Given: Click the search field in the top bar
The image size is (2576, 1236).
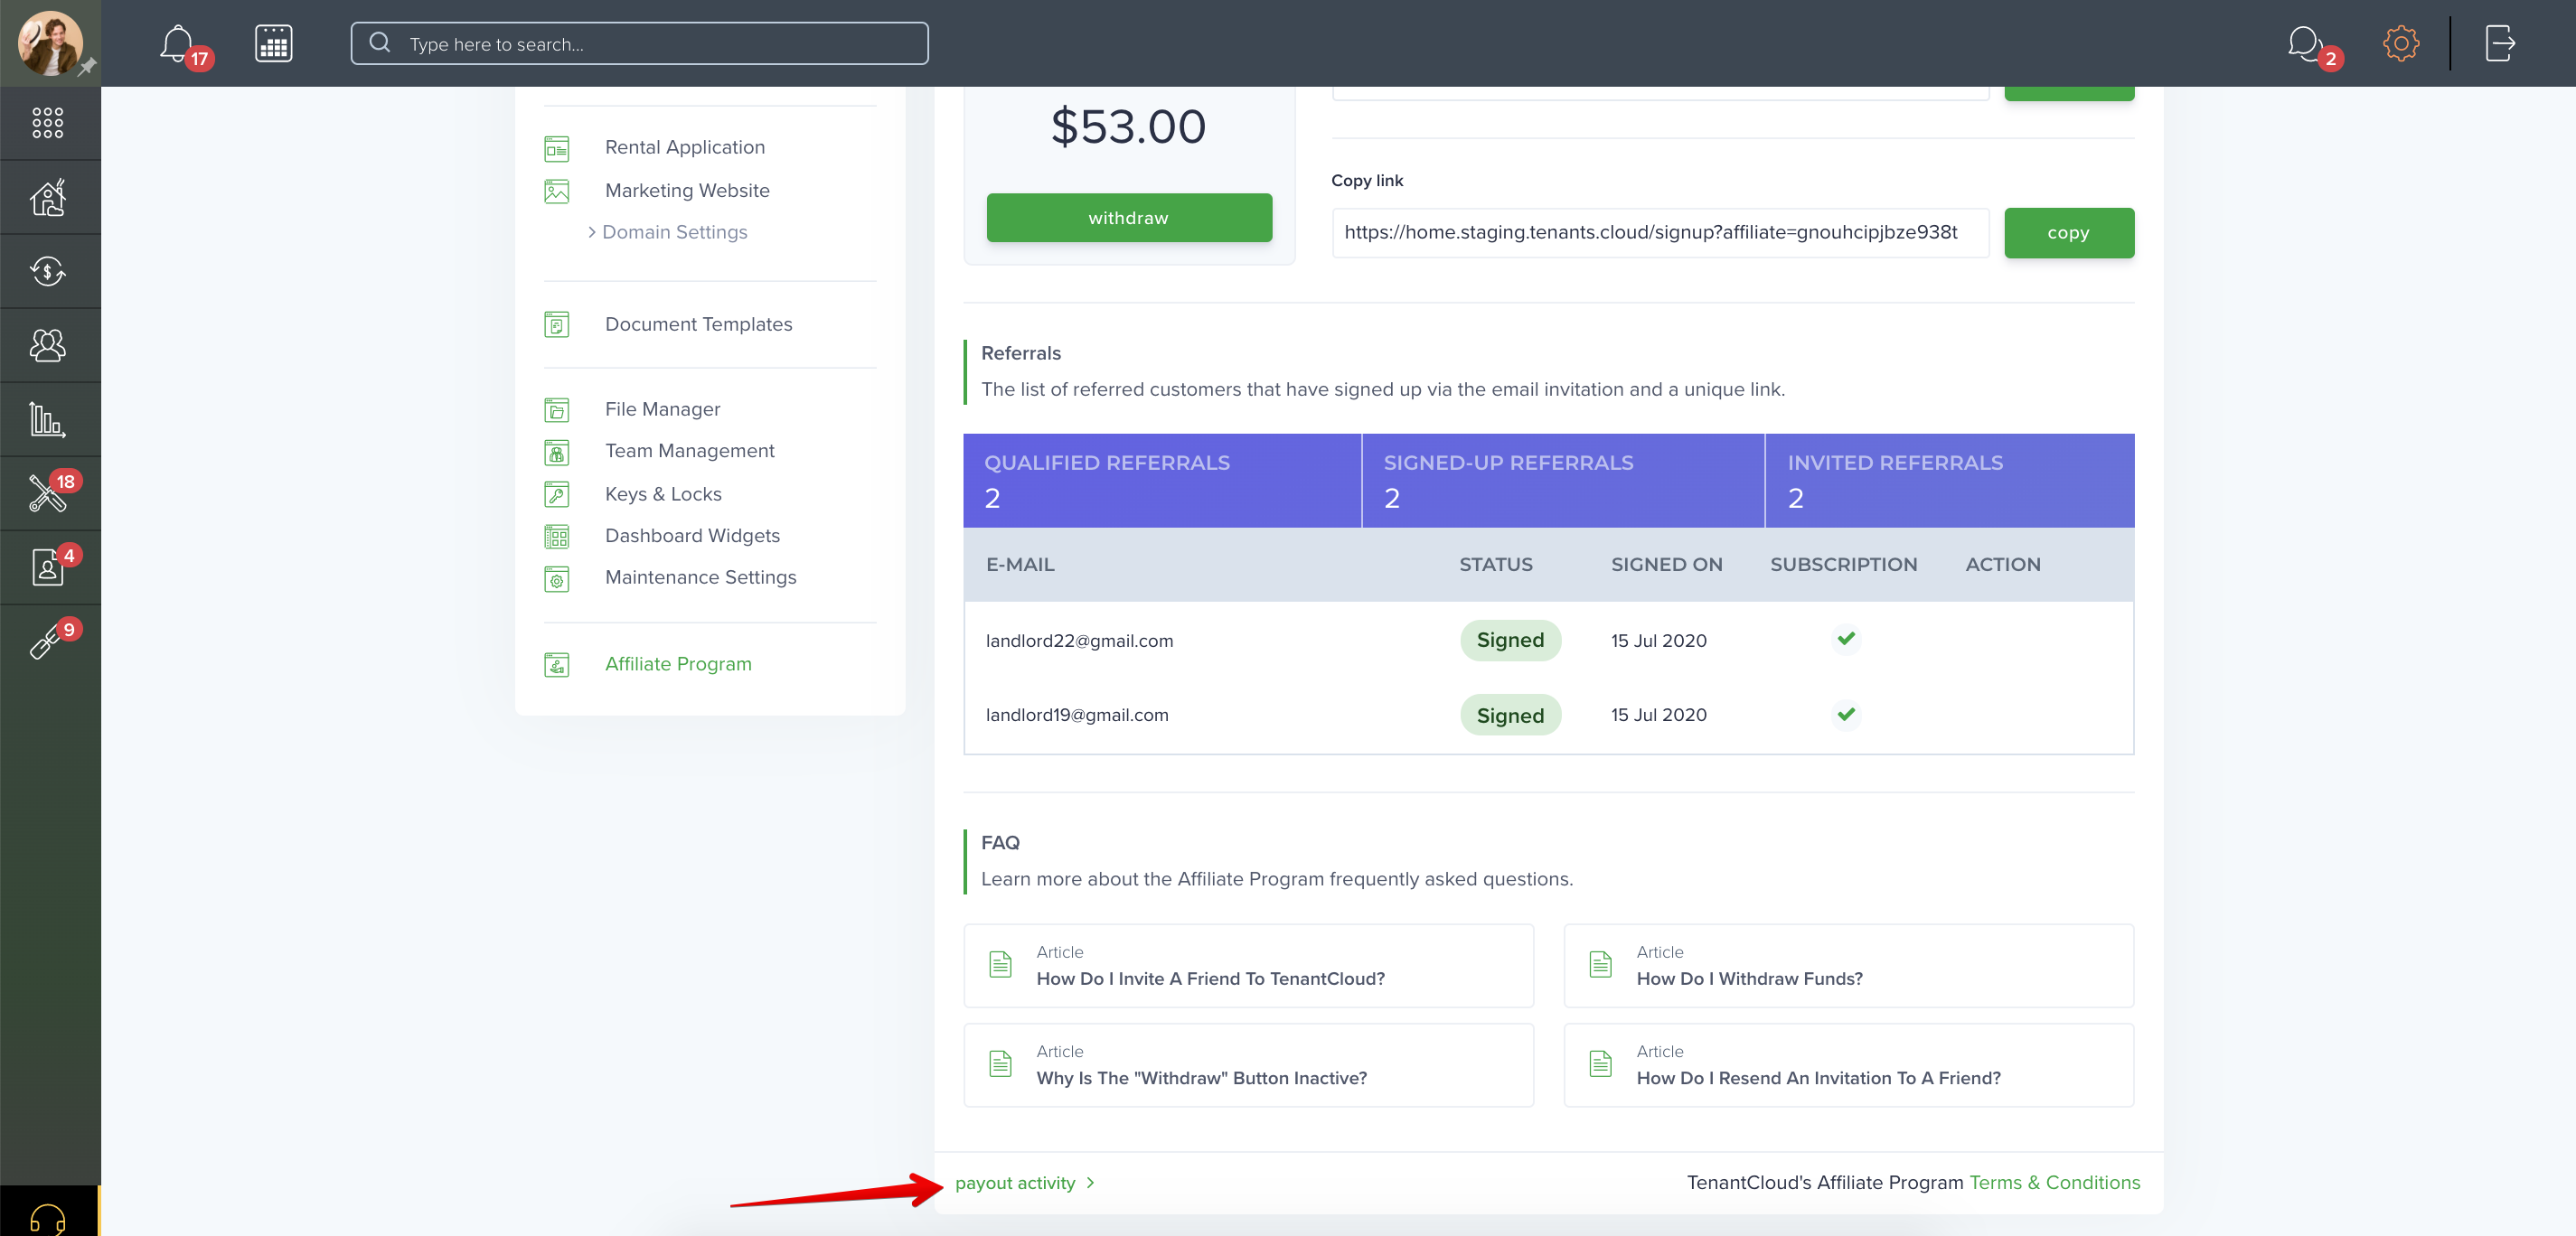Looking at the screenshot, I should (x=639, y=43).
